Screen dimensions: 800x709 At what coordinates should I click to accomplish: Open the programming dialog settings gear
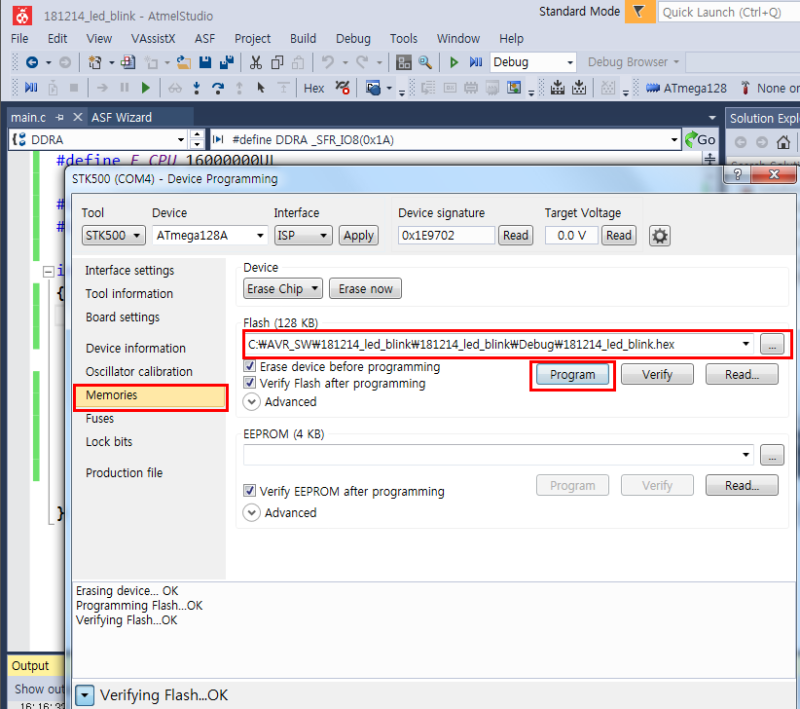click(x=660, y=236)
